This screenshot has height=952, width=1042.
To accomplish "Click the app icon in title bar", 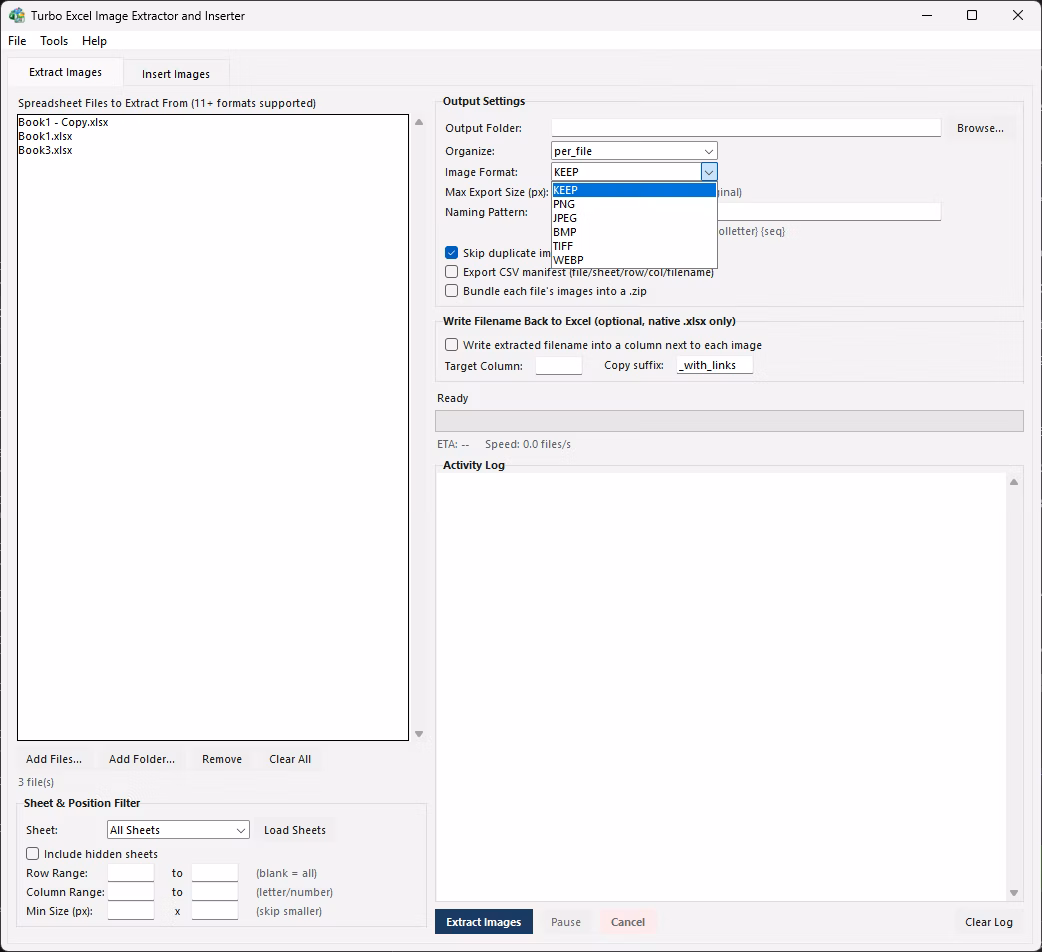I will [17, 15].
